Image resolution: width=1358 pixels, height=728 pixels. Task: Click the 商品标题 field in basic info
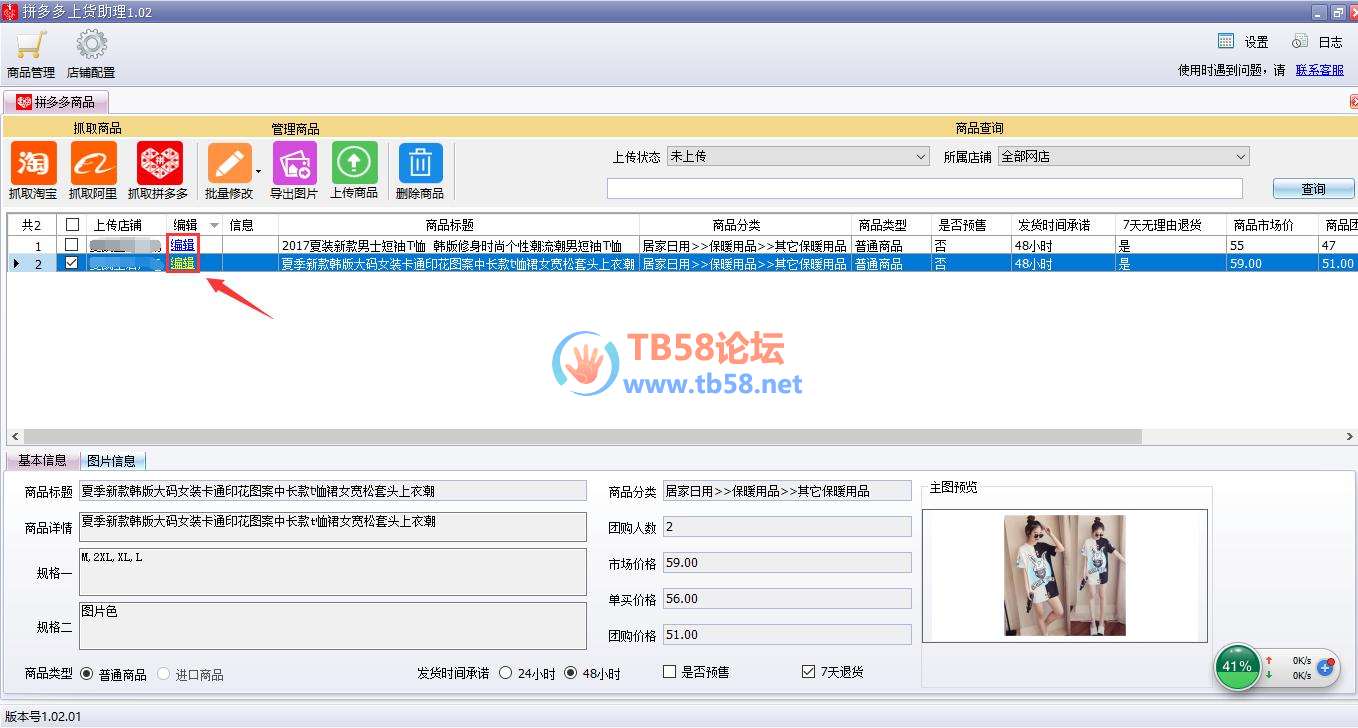(332, 491)
